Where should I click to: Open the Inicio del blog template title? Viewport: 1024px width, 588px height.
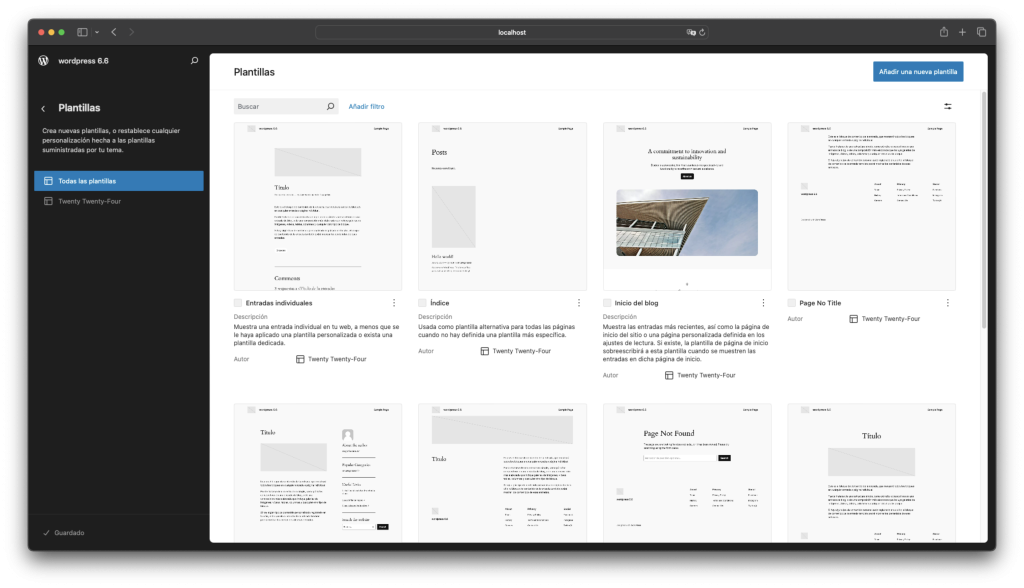click(x=636, y=303)
